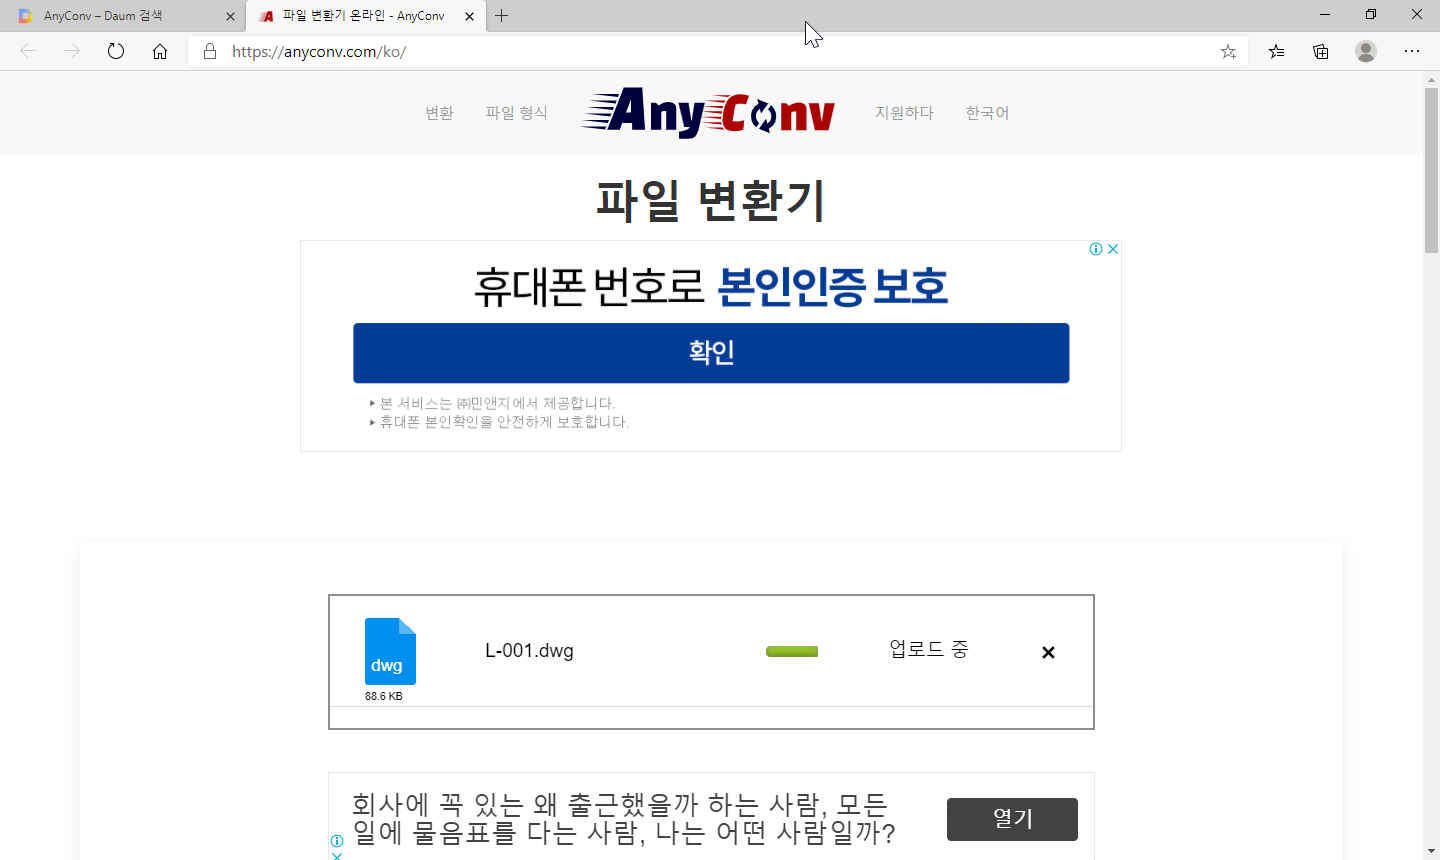The width and height of the screenshot is (1440, 860).
Task: Minimize the browser window
Action: click(1325, 15)
